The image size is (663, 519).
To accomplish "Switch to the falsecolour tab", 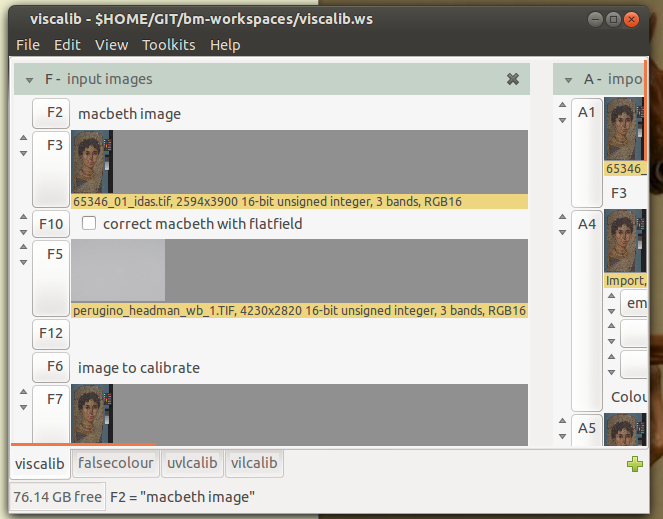I will (x=116, y=463).
